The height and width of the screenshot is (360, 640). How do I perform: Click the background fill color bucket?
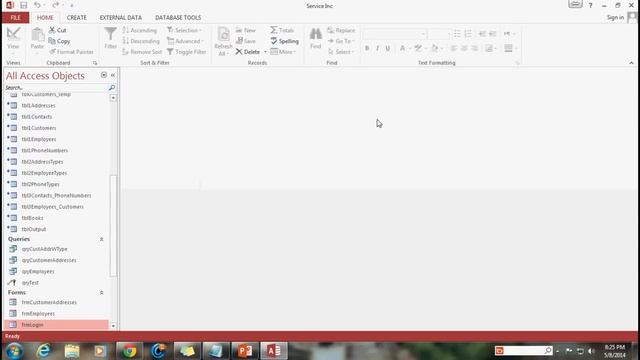click(x=435, y=48)
